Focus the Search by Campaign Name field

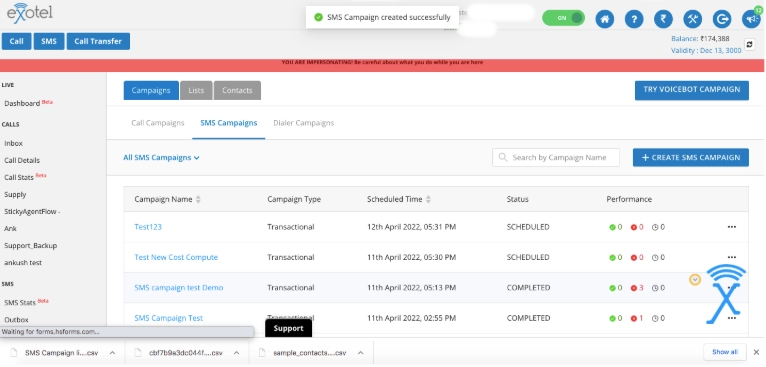click(556, 157)
